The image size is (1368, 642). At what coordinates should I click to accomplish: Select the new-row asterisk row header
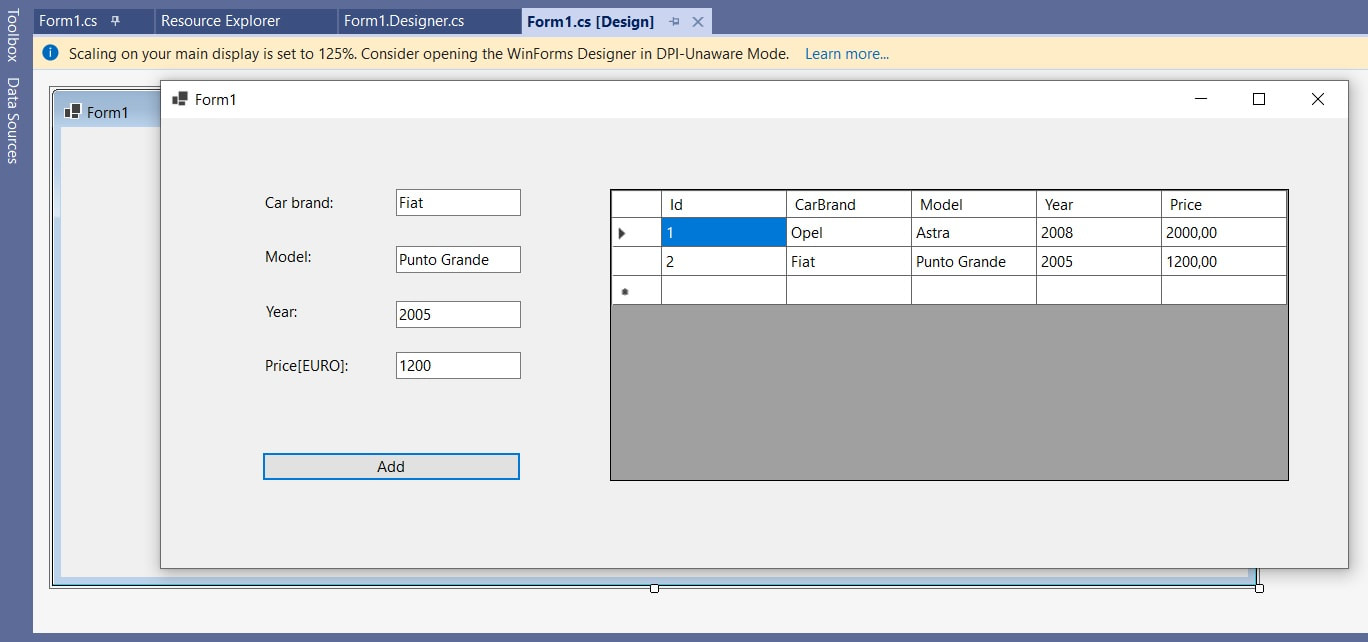[636, 291]
